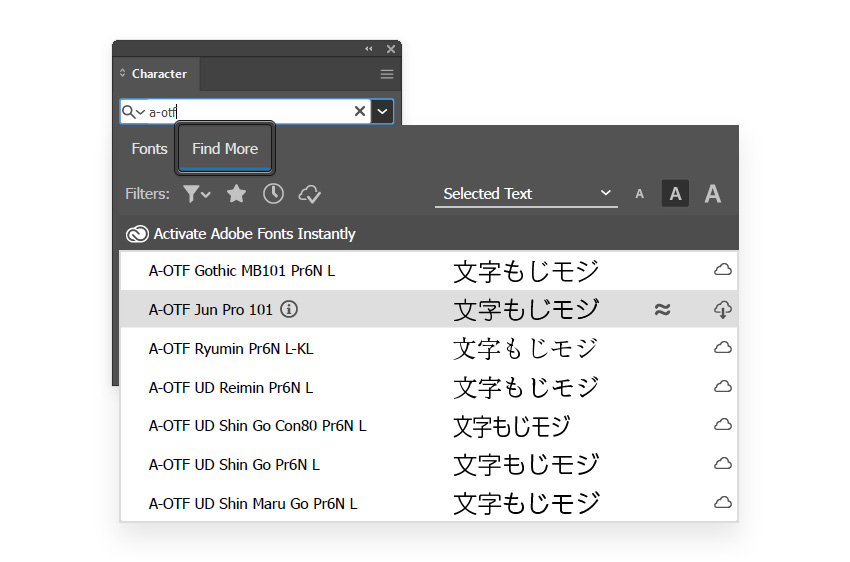
Task: Close the Character panel
Action: (391, 49)
